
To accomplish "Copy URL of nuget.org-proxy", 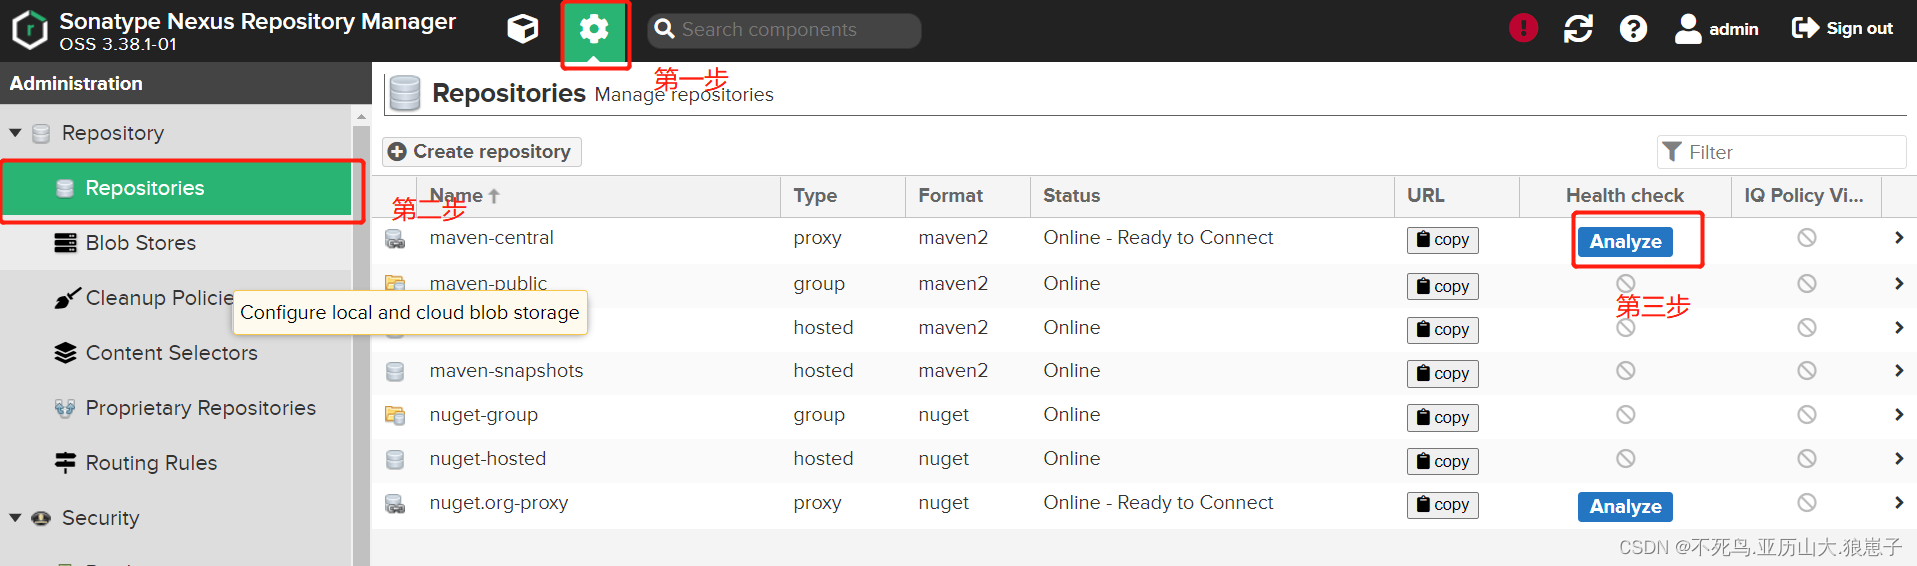I will [1442, 505].
